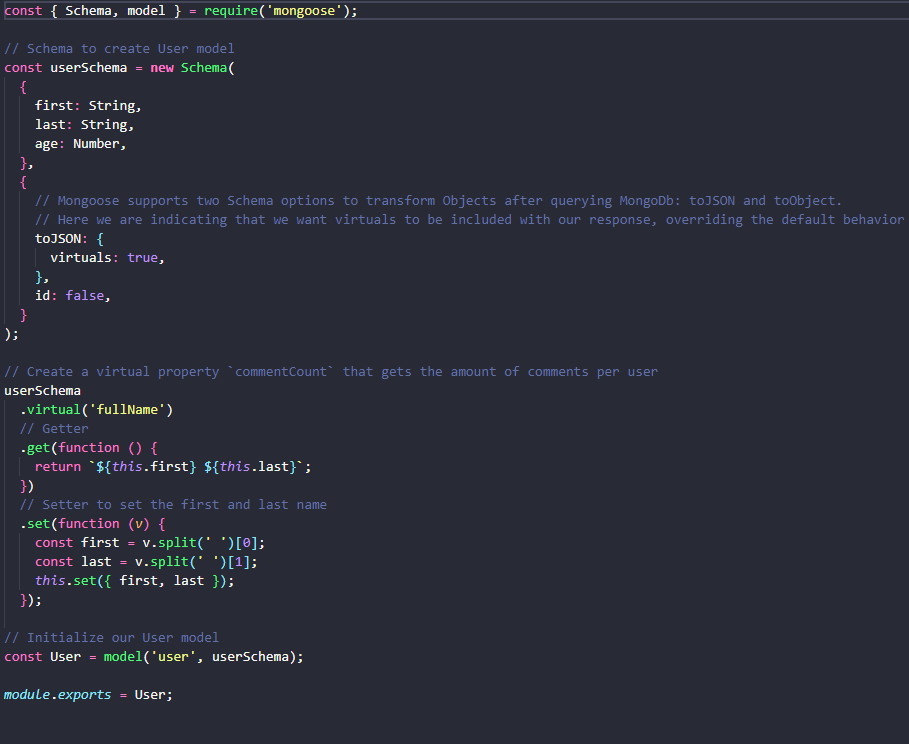909x744 pixels.
Task: Click the ".get(function () {" line
Action: [89, 448]
